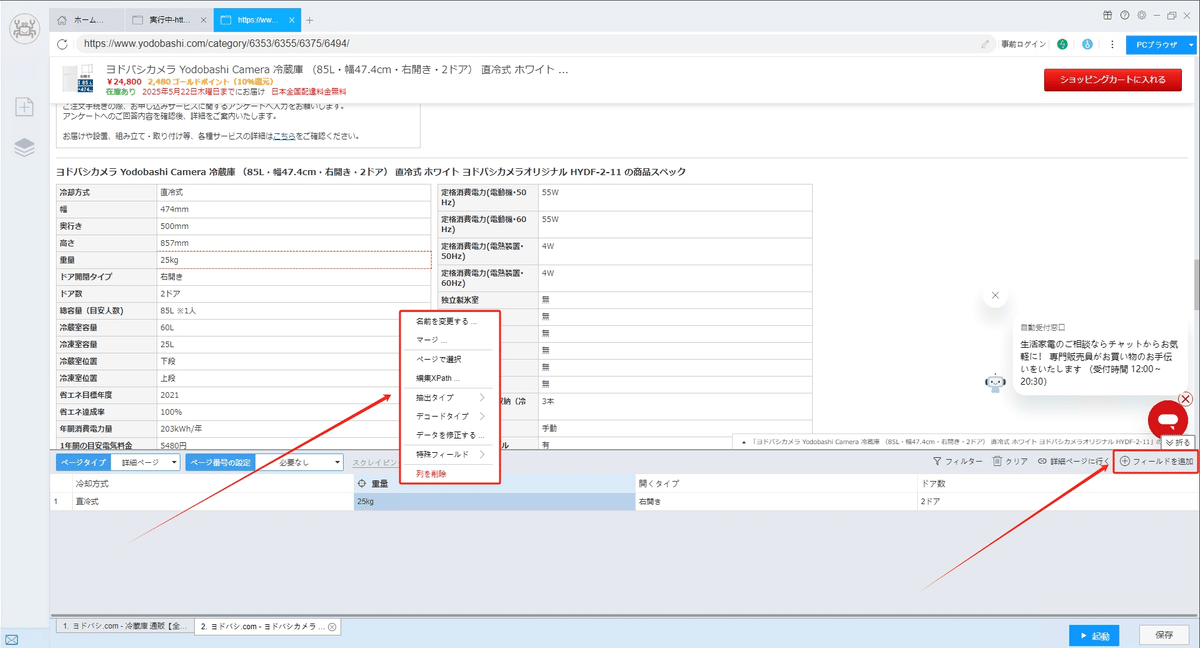Select bottom tab 1. ヨドバシ.com 冷蔵庫 通販
The width and height of the screenshot is (1200, 648).
(x=124, y=627)
